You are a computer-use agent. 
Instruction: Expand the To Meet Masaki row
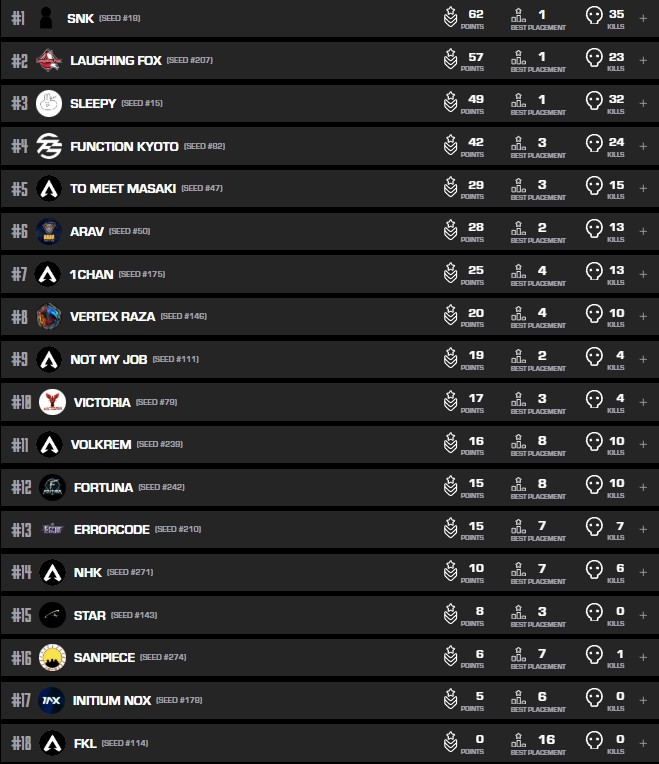click(642, 188)
